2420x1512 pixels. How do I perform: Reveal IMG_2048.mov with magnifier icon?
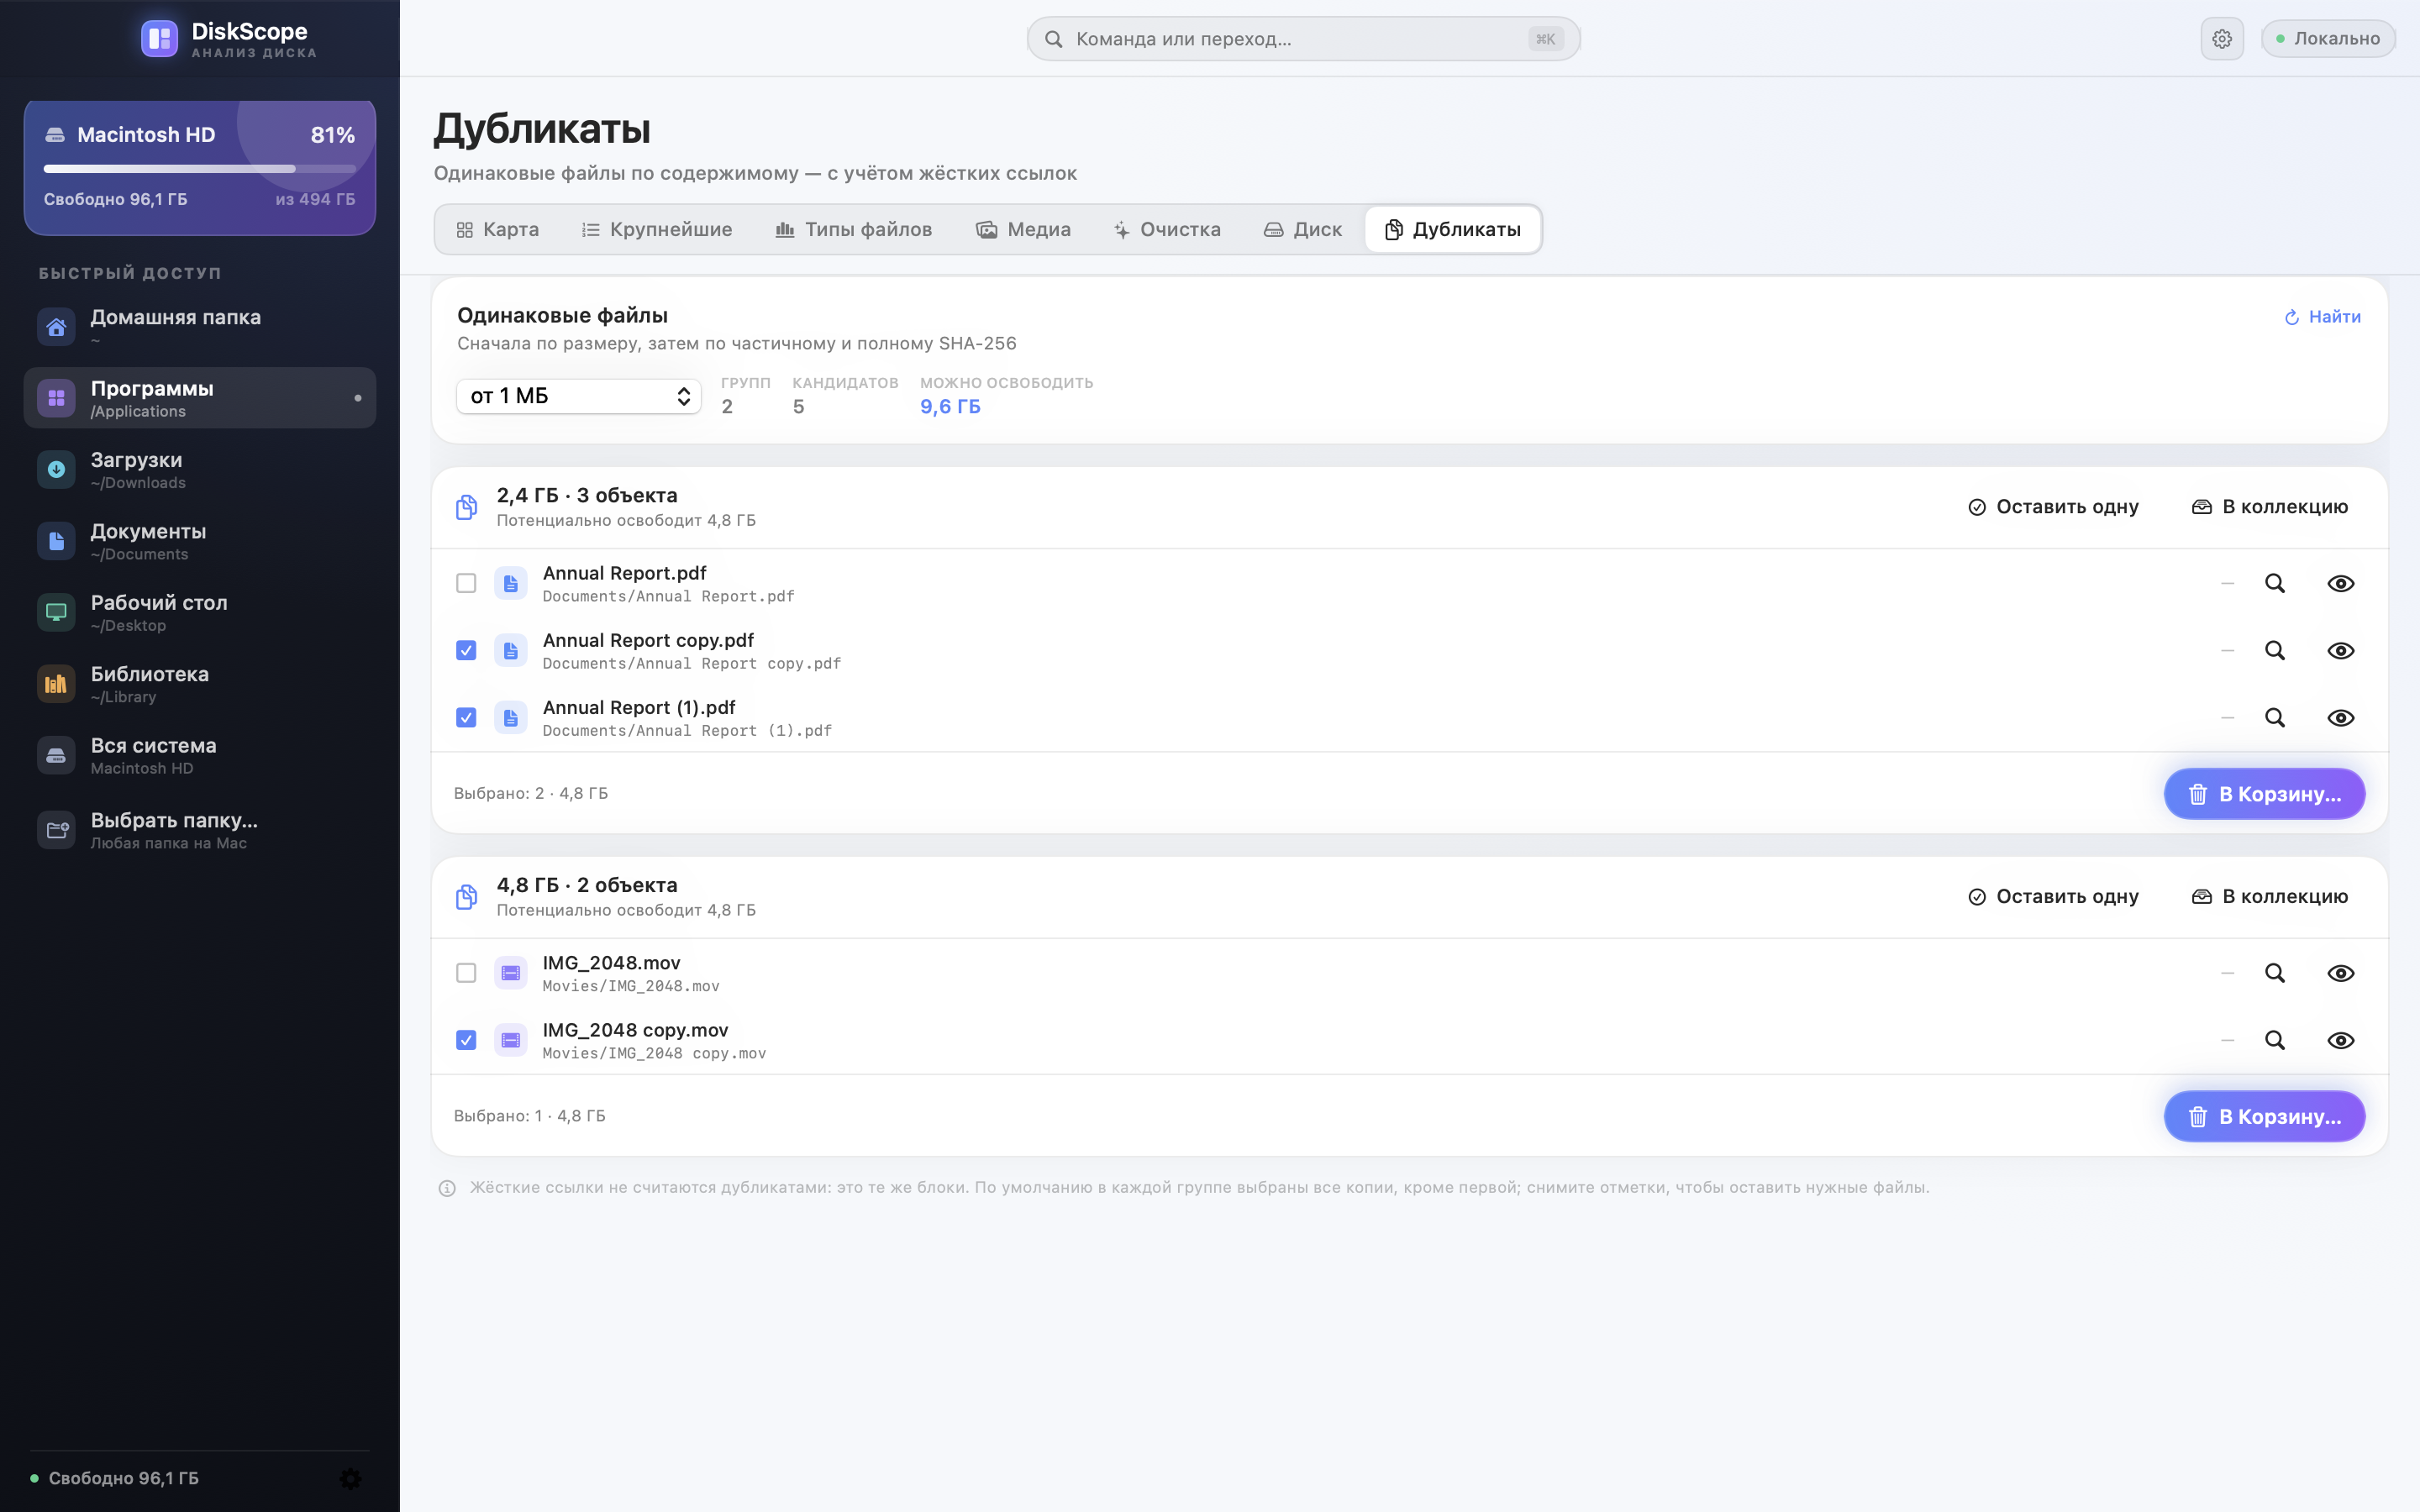(2275, 973)
